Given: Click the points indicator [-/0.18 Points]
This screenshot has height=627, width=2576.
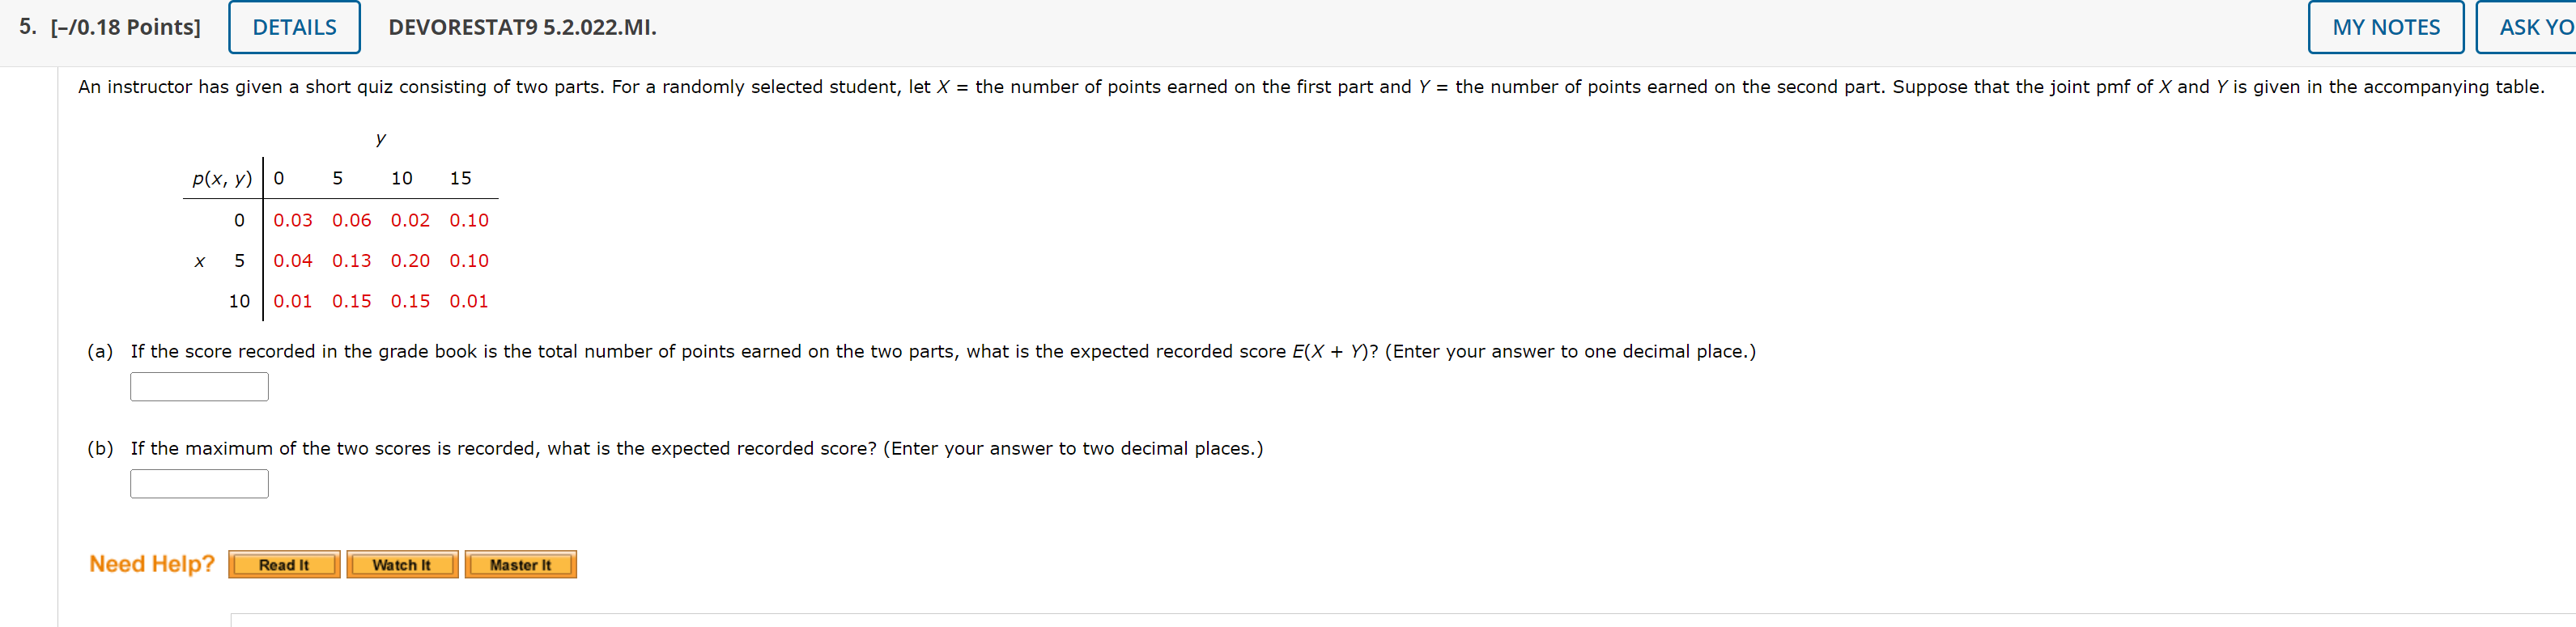Looking at the screenshot, I should 129,27.
